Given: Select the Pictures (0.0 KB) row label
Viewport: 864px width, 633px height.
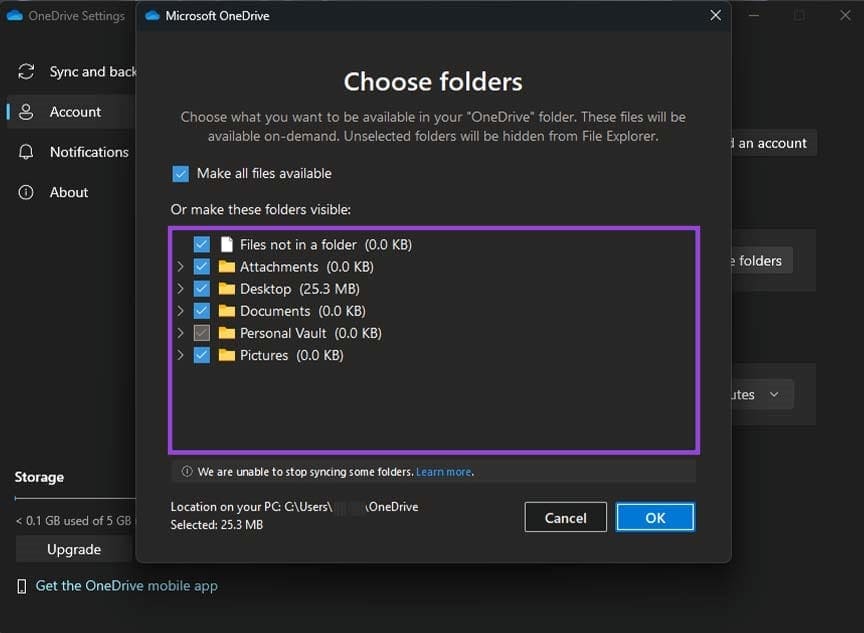Looking at the screenshot, I should (x=291, y=355).
